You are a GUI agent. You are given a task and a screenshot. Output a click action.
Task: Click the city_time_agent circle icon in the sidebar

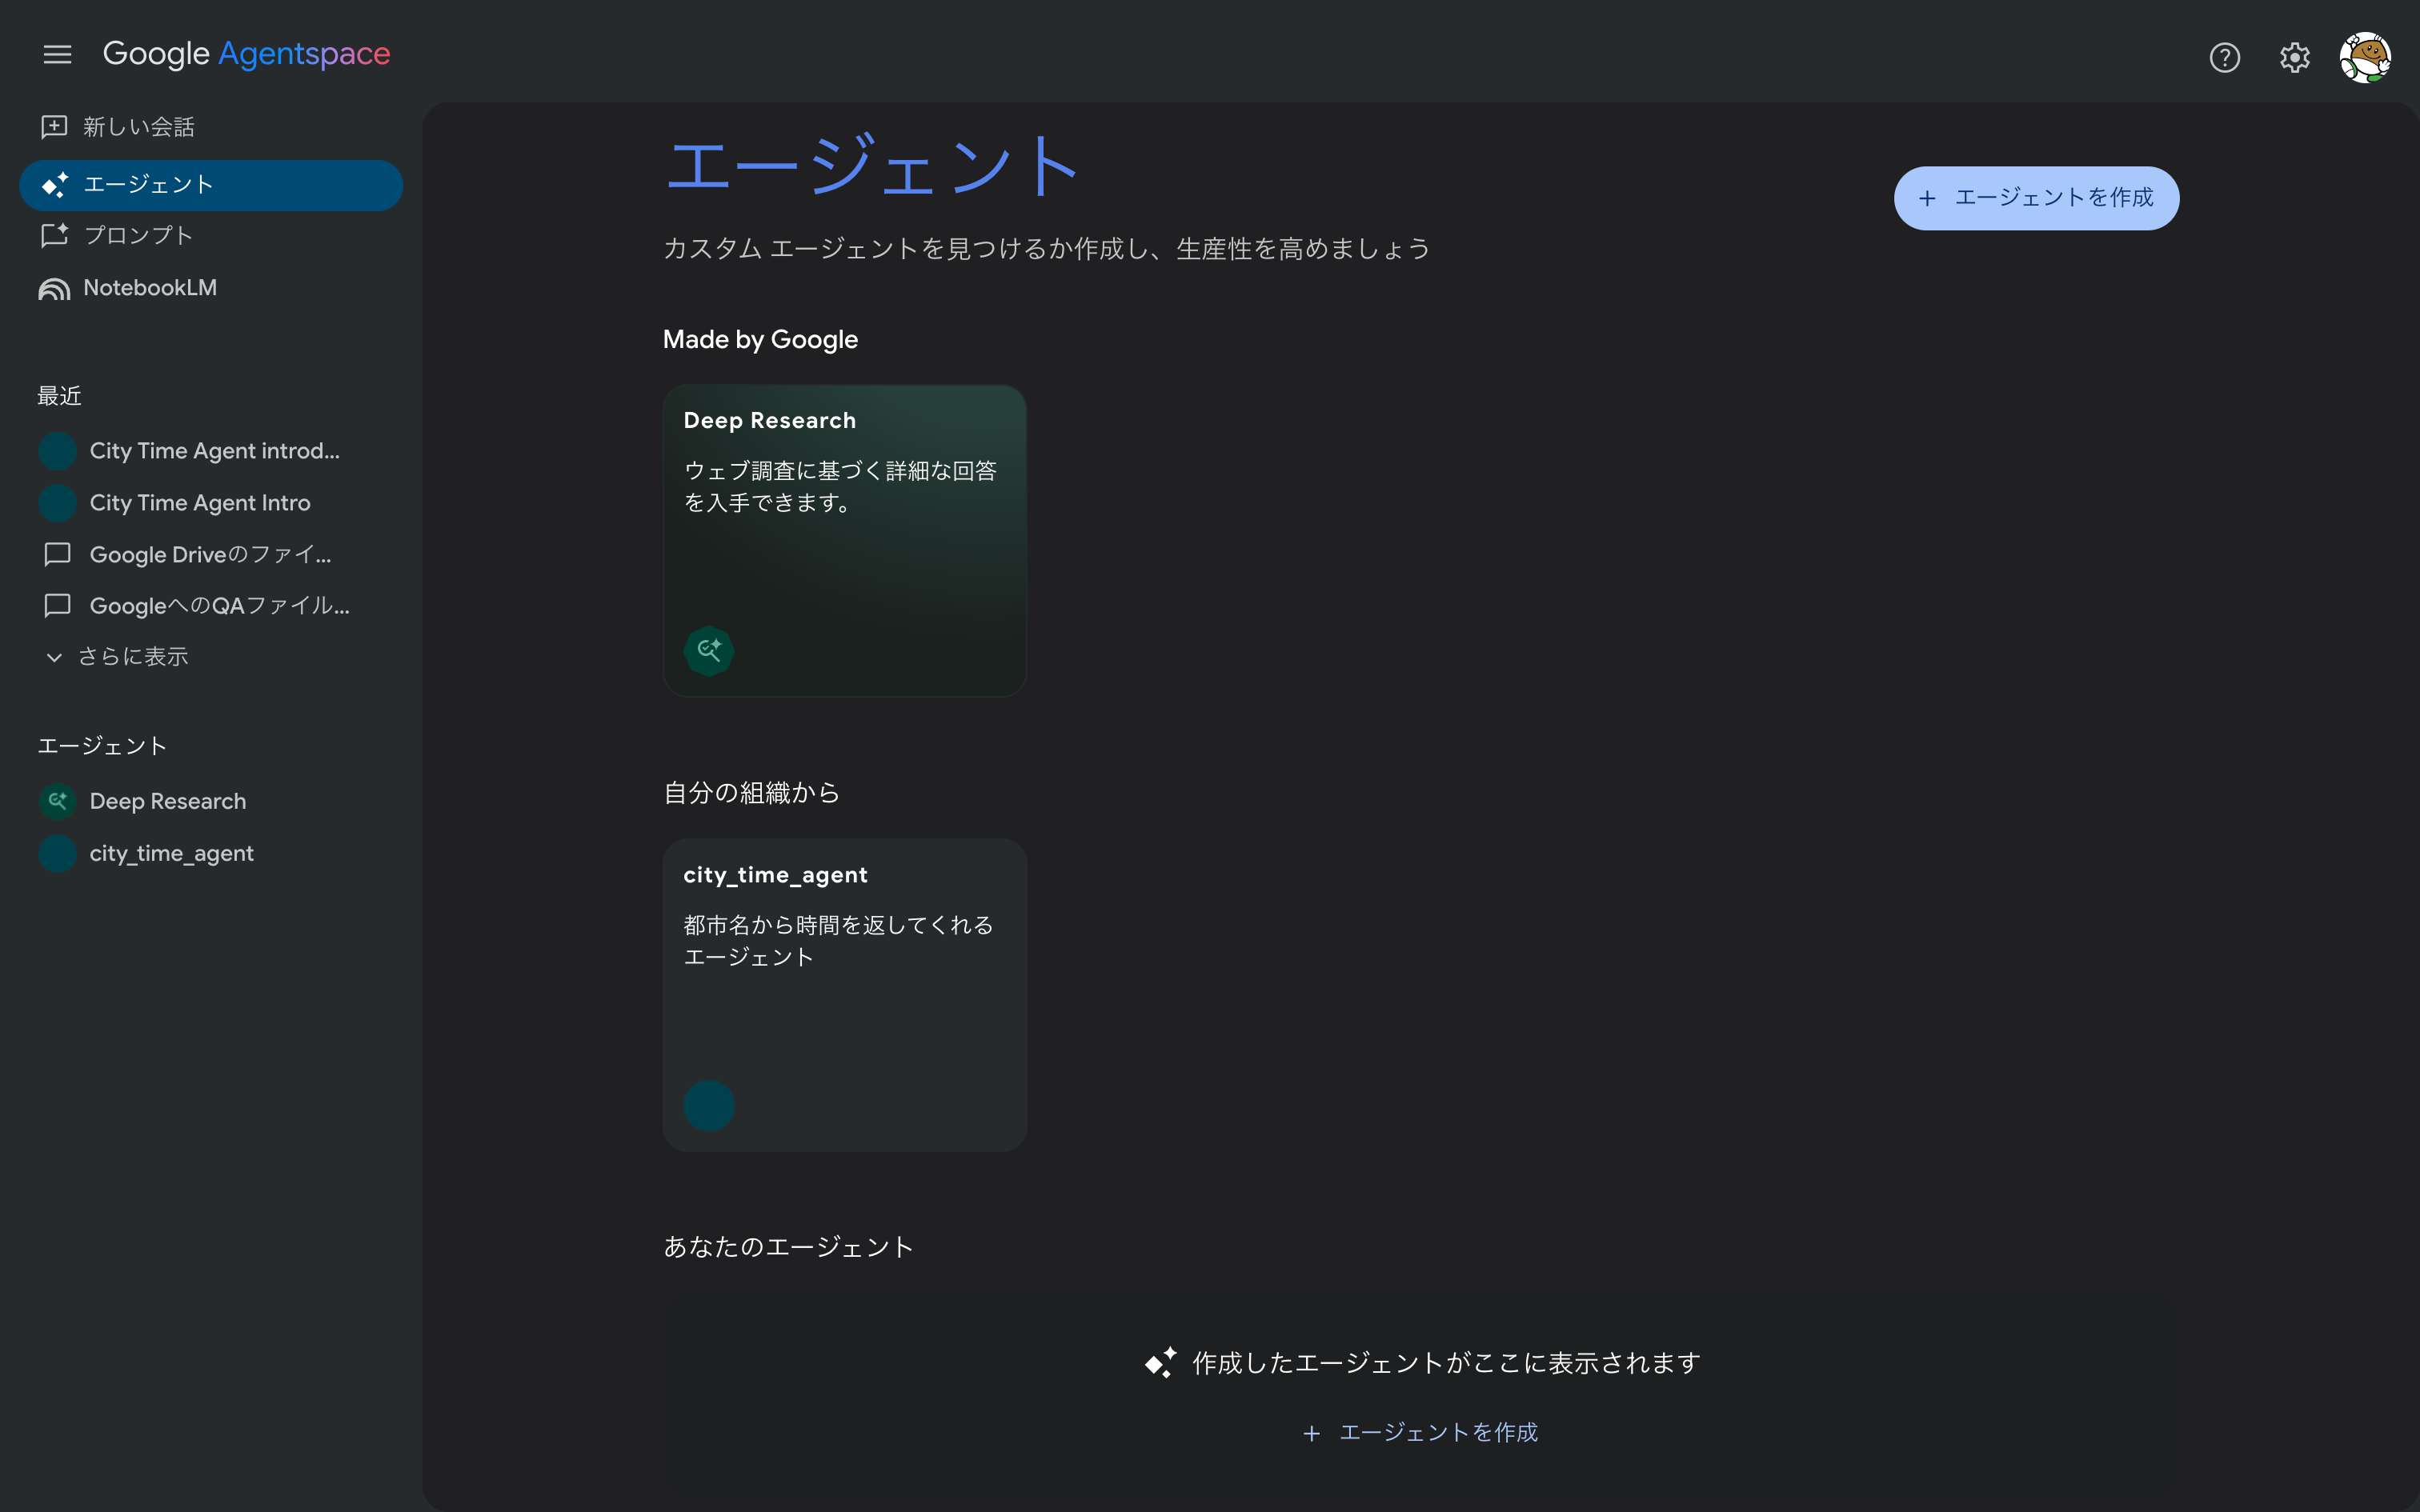[x=57, y=853]
